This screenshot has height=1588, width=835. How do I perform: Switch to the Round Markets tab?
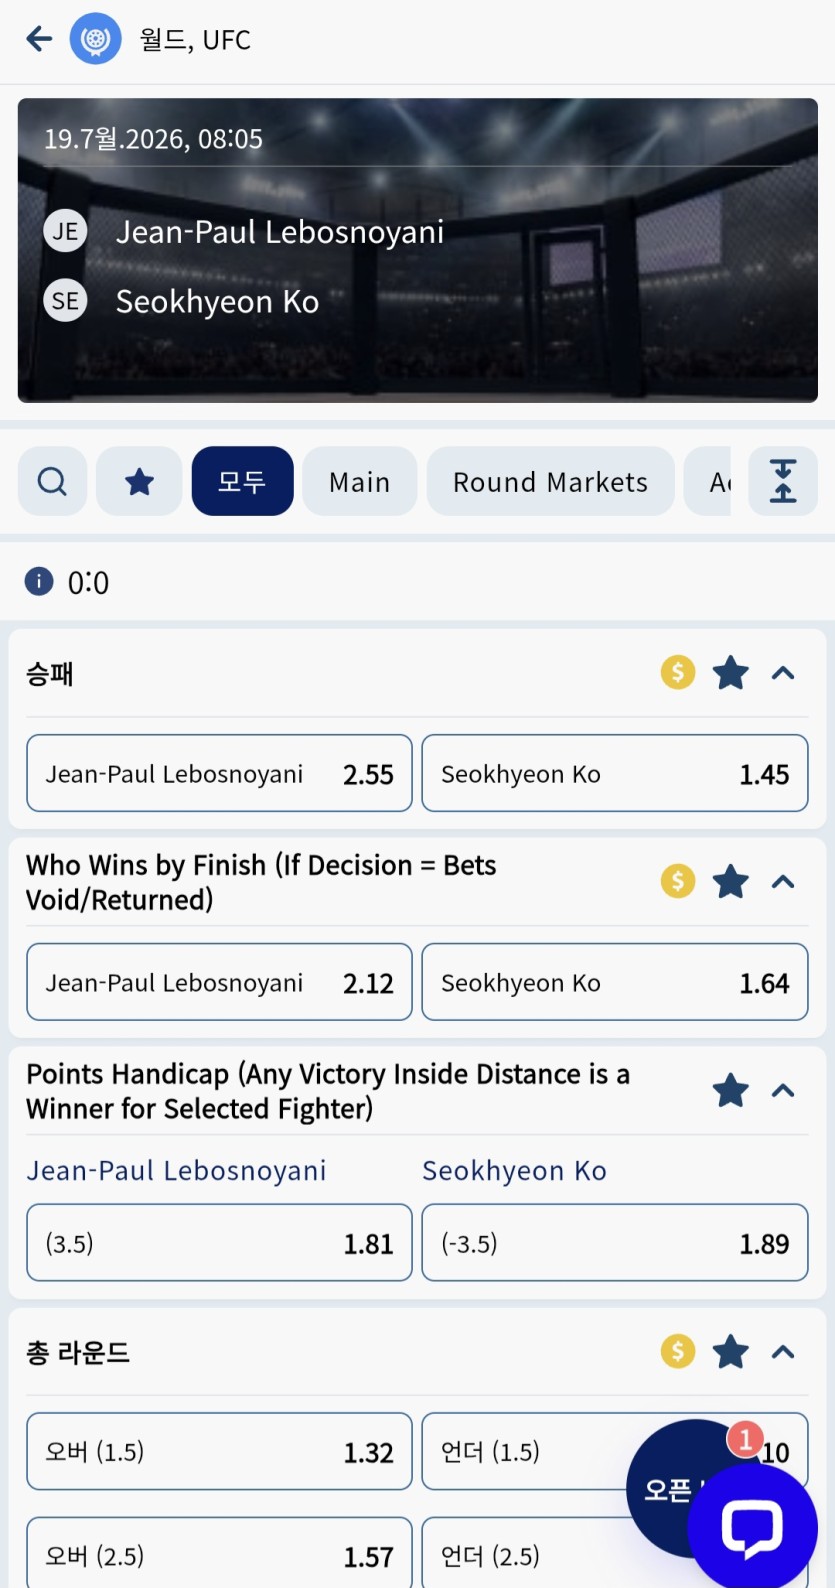[x=551, y=481]
